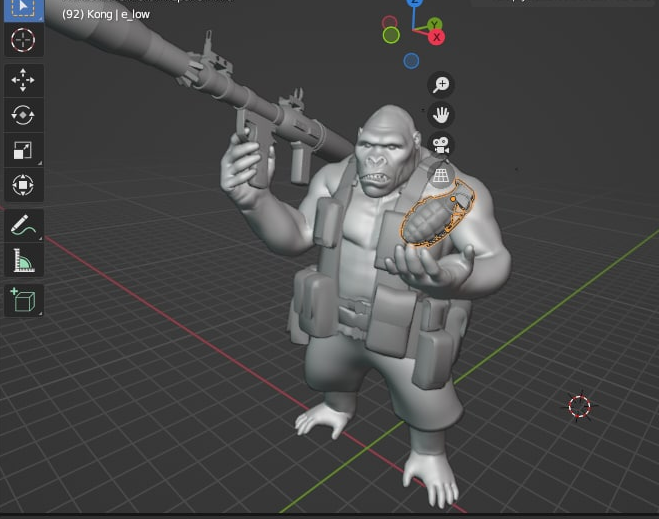This screenshot has width=659, height=519.
Task: Choose the Move tool
Action: (24, 80)
